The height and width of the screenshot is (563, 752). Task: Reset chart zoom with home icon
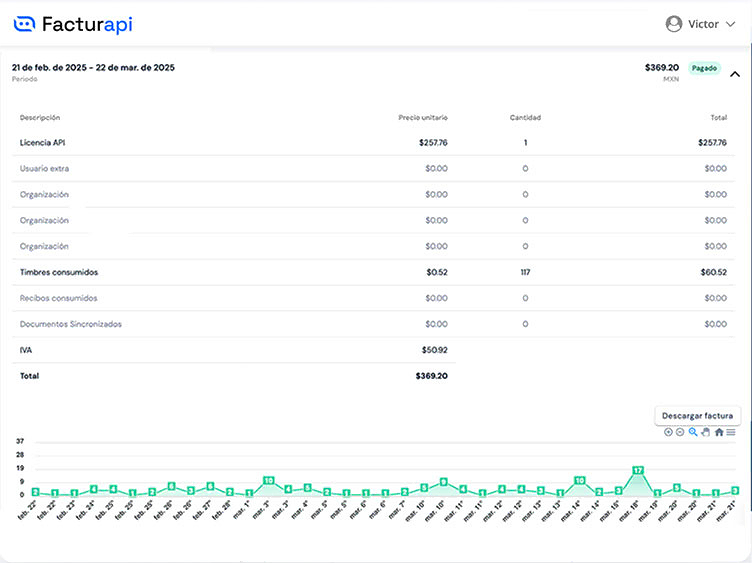719,432
